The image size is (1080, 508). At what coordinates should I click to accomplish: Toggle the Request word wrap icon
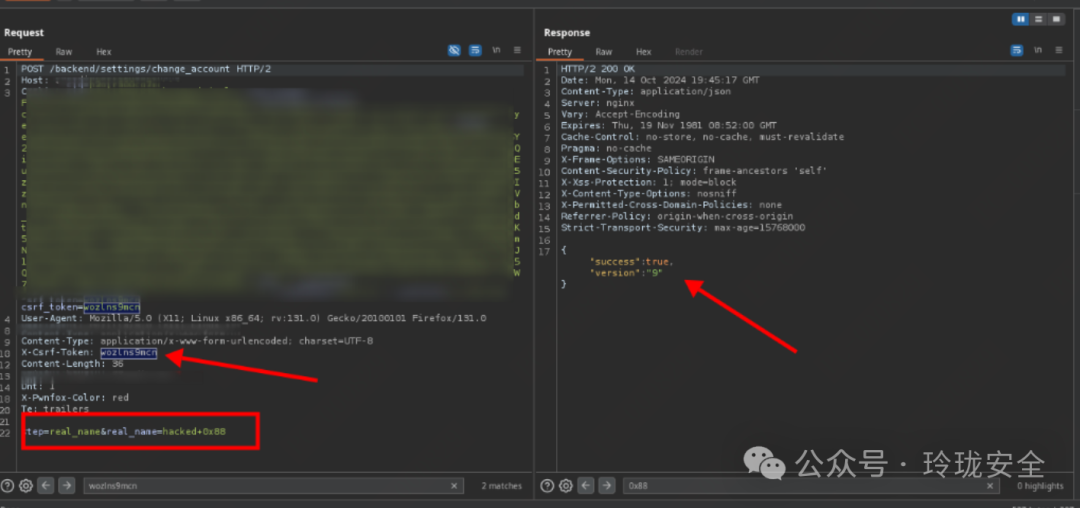(x=475, y=50)
